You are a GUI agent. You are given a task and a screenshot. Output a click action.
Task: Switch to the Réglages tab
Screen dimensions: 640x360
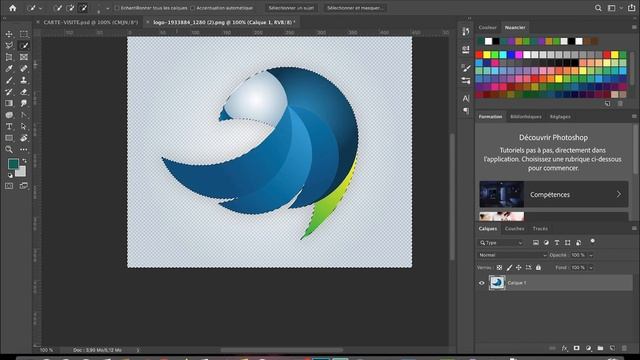[560, 117]
